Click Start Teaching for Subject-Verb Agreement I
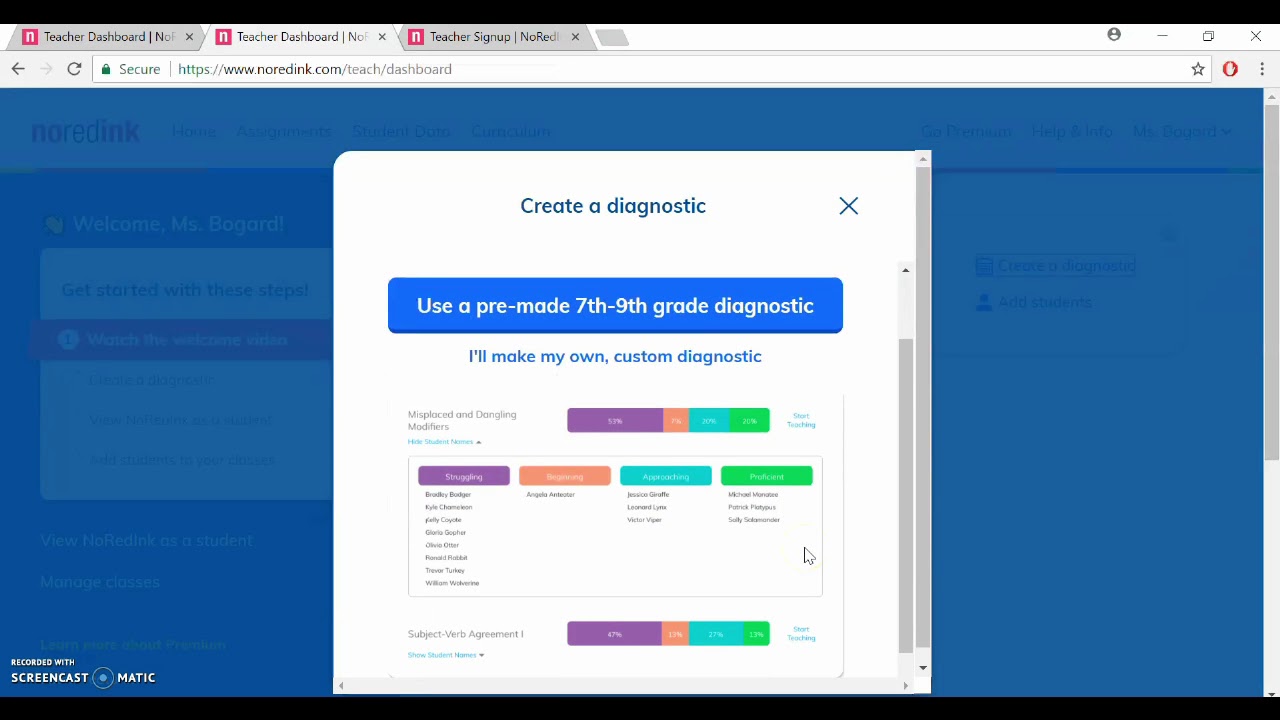 click(x=801, y=633)
